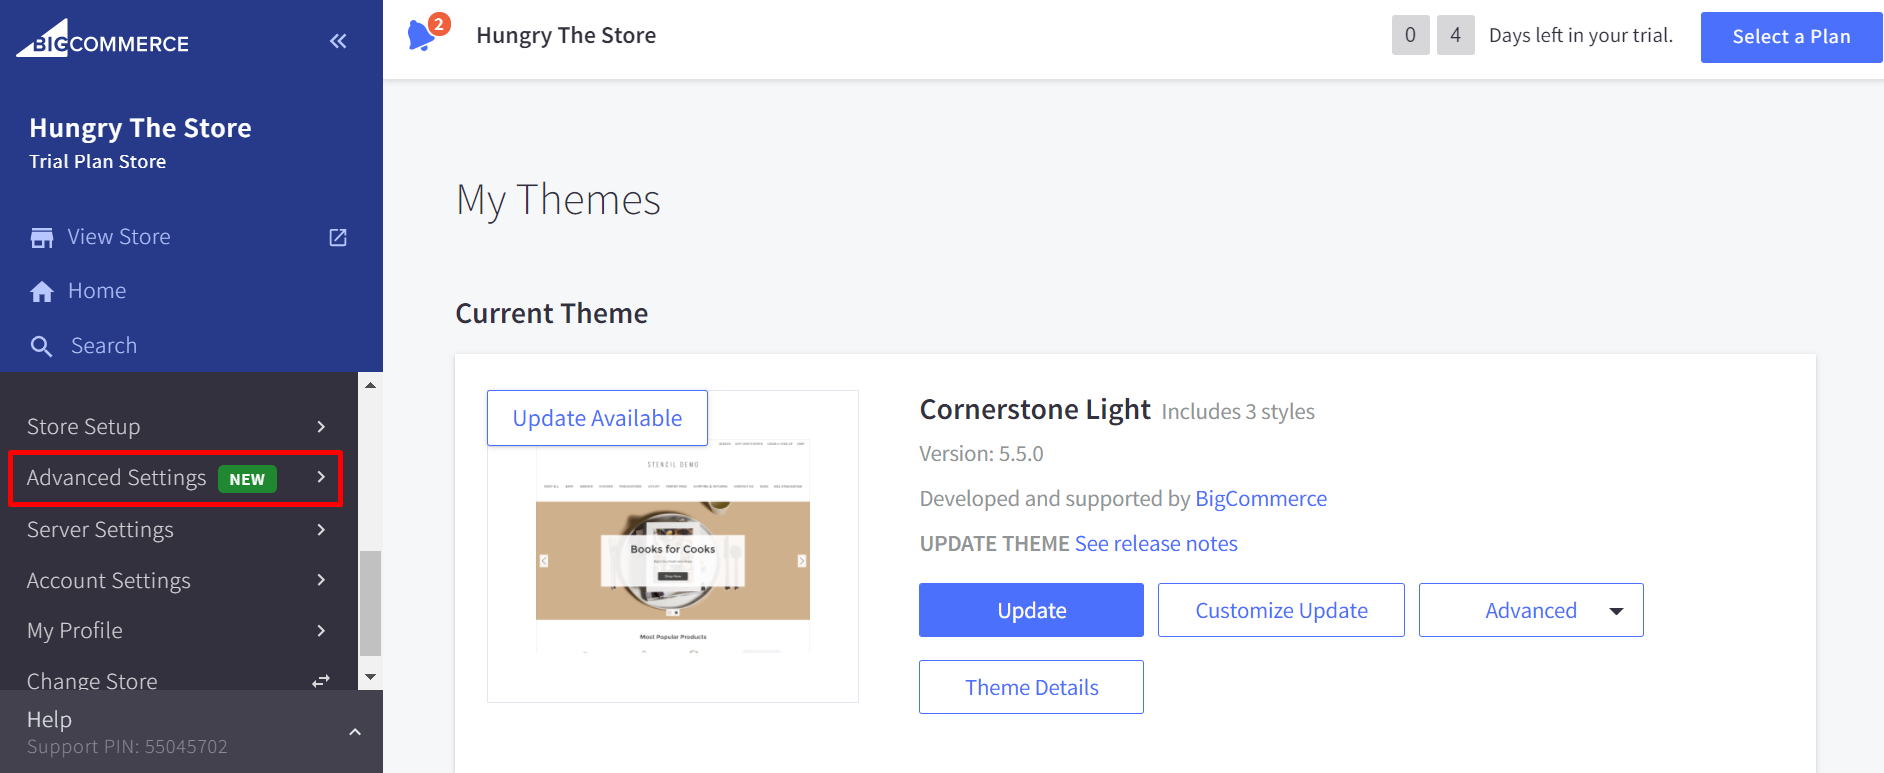Click the Search magnifier icon
Viewport: 1884px width, 773px height.
point(42,346)
